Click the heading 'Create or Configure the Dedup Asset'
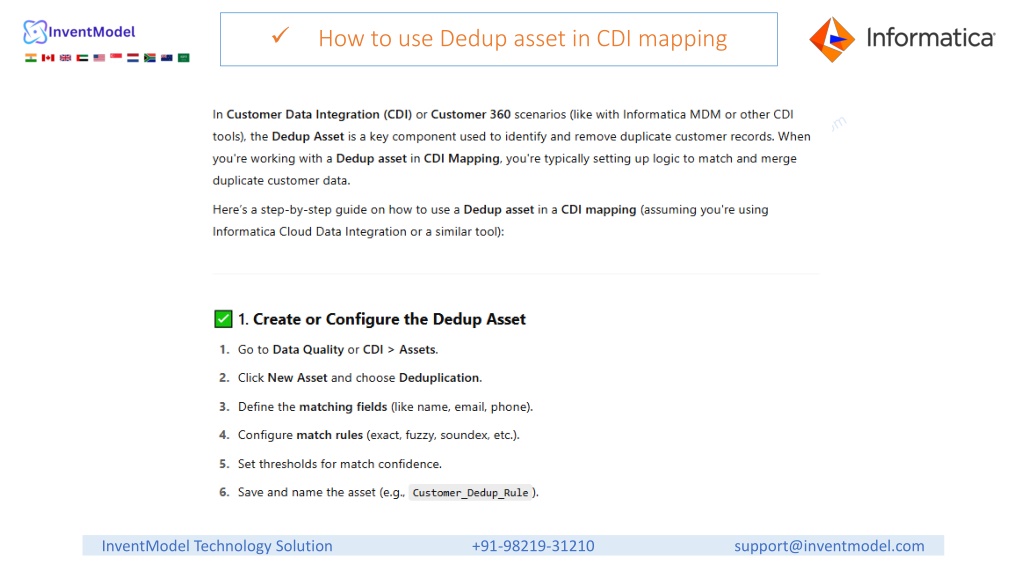This screenshot has height=576, width=1024. [x=389, y=319]
